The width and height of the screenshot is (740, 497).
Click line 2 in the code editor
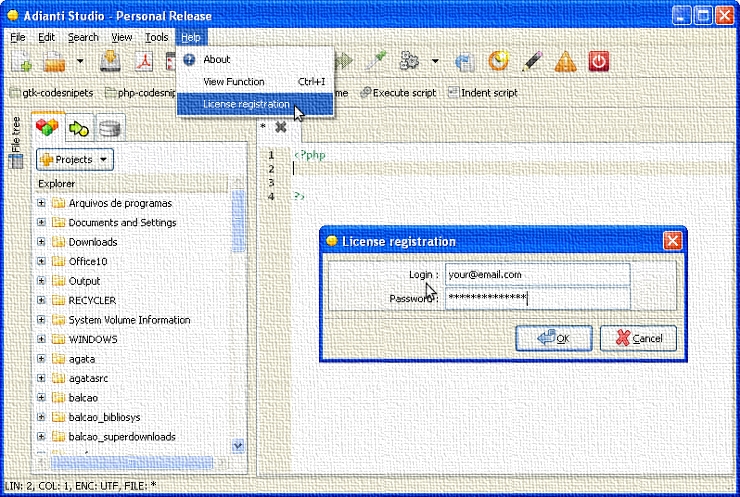(x=514, y=168)
